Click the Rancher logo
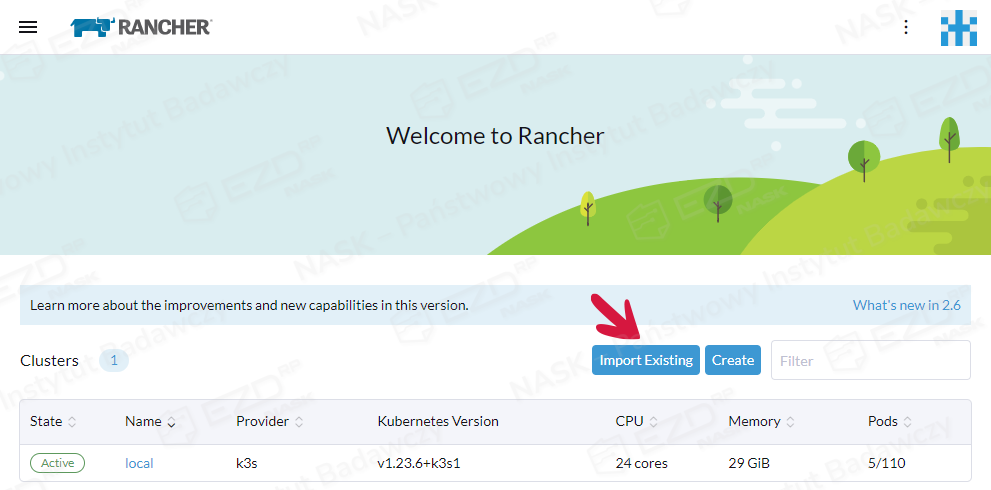991x490 pixels. (141, 27)
